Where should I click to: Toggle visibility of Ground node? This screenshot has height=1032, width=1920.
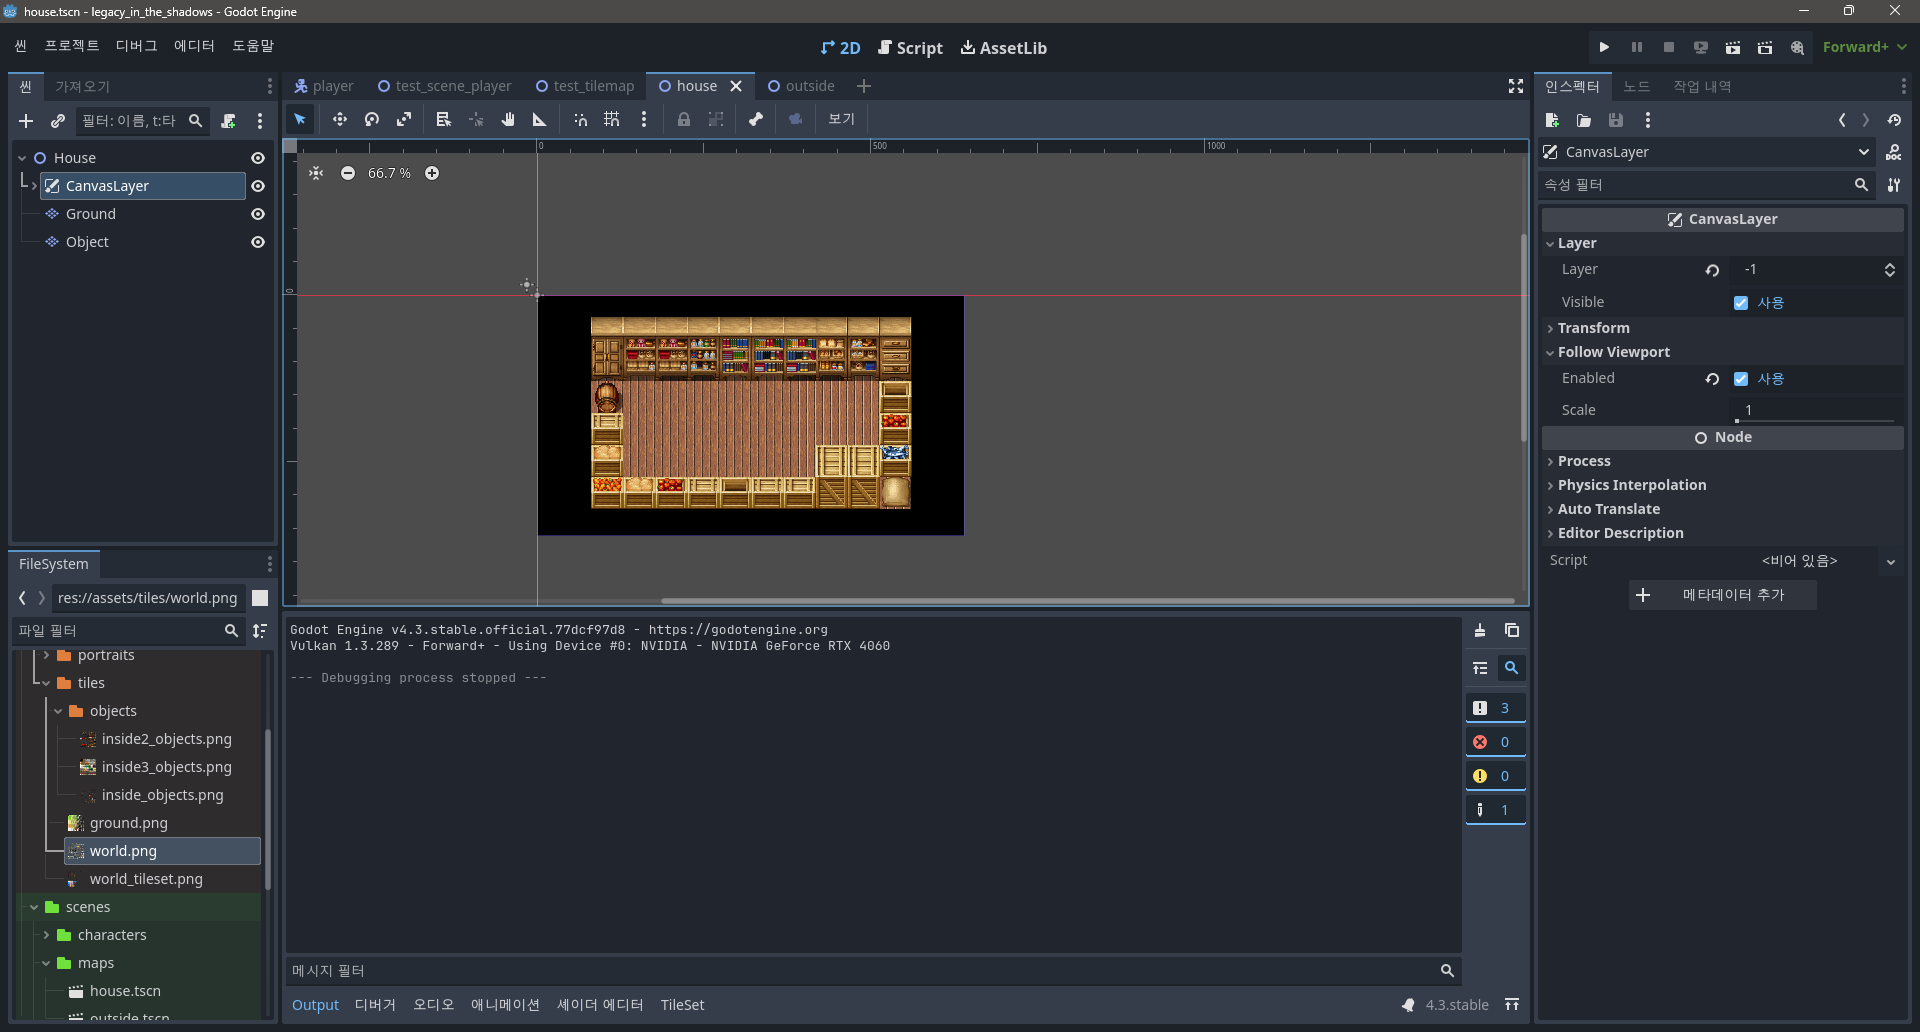tap(258, 214)
